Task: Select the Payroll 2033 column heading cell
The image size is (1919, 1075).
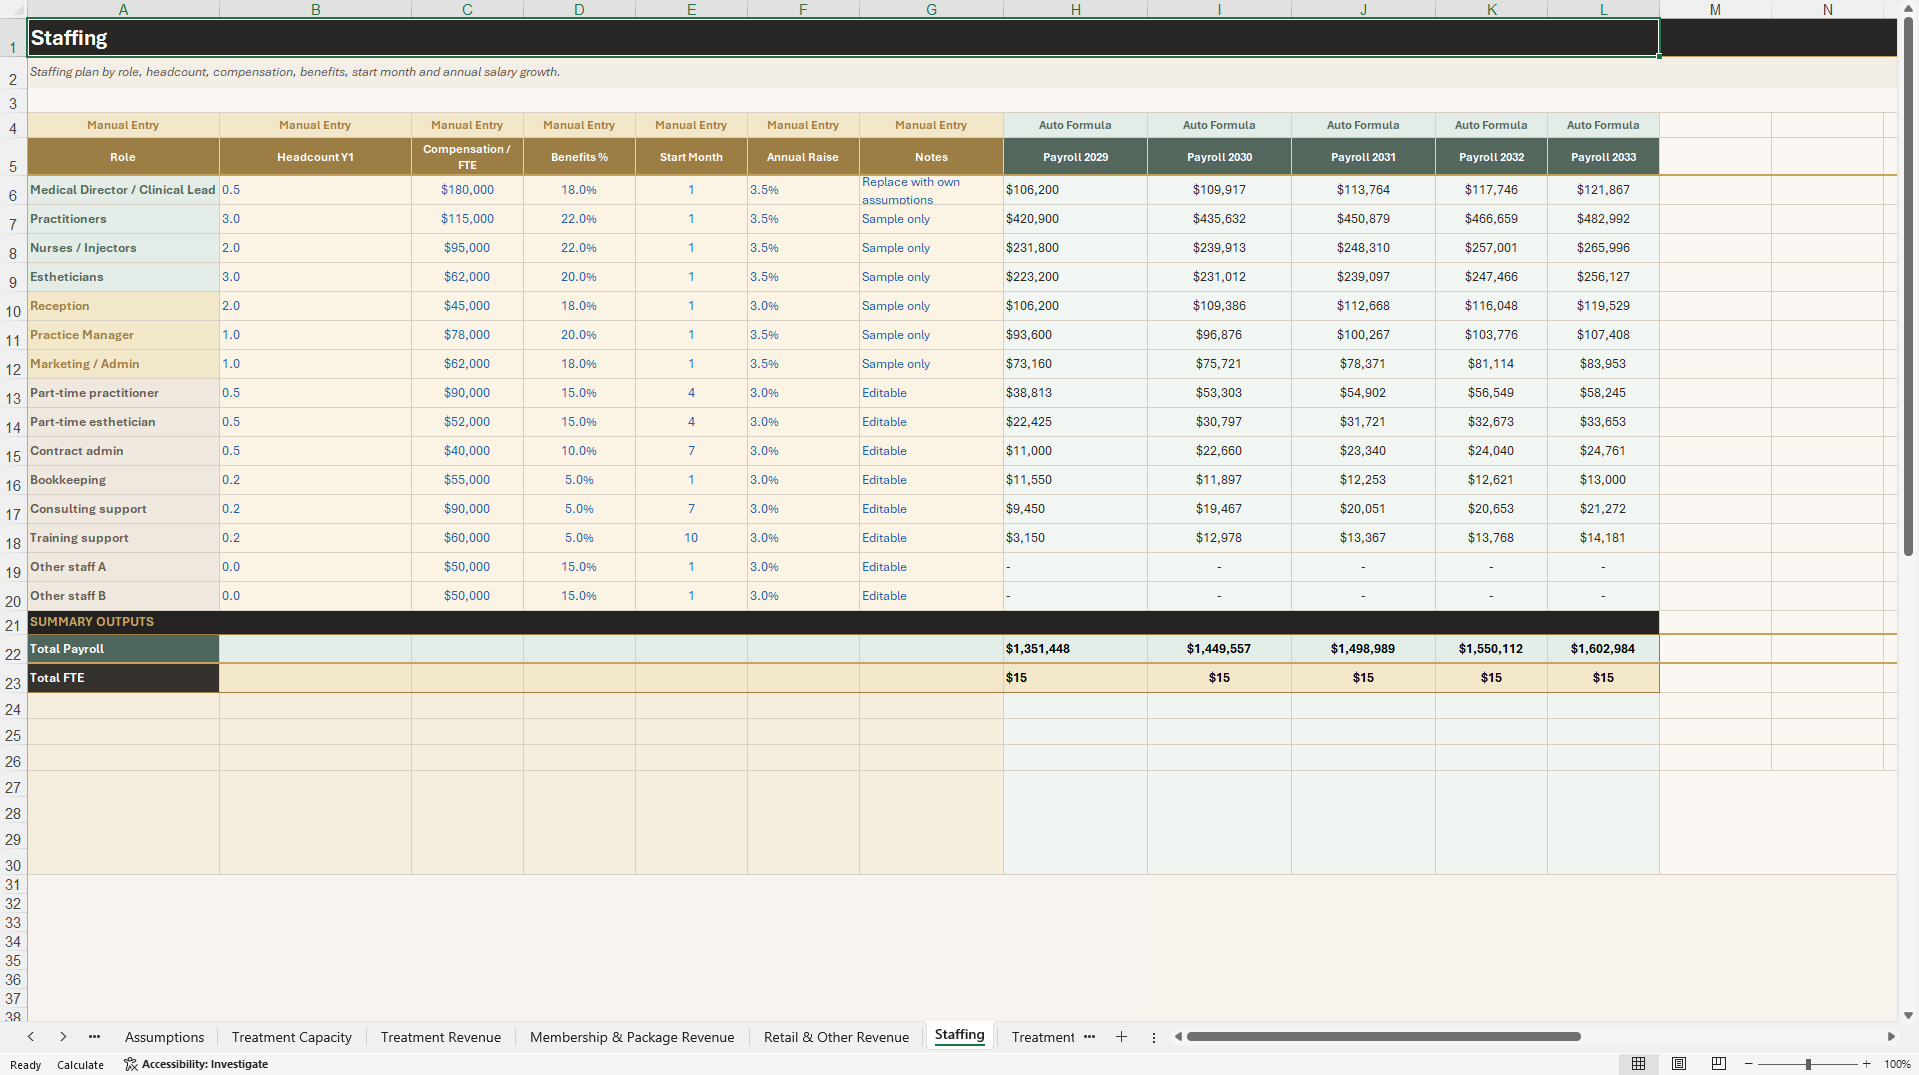Action: (x=1603, y=157)
